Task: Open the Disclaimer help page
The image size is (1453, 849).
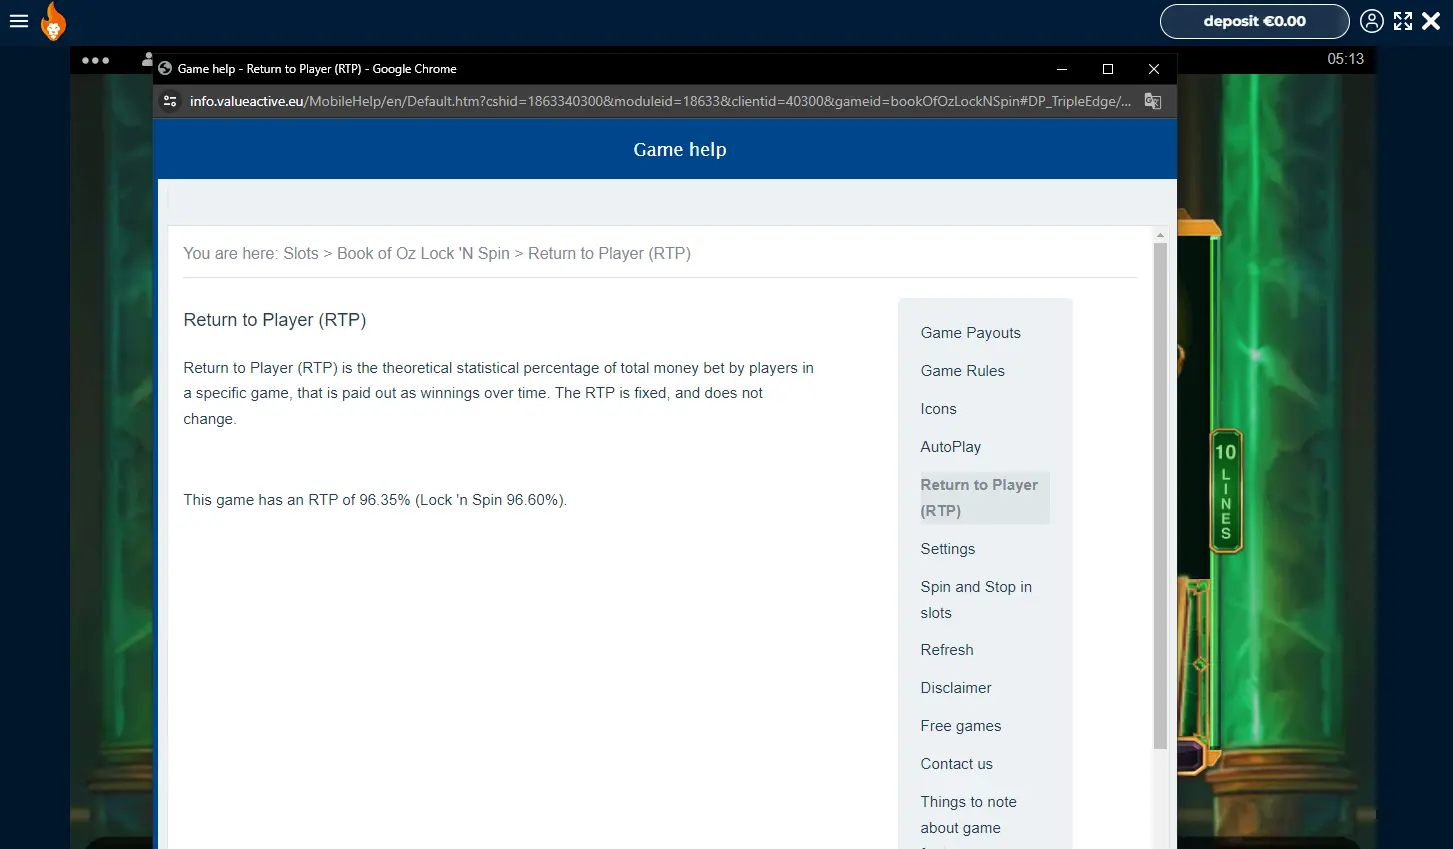Action: tap(955, 688)
